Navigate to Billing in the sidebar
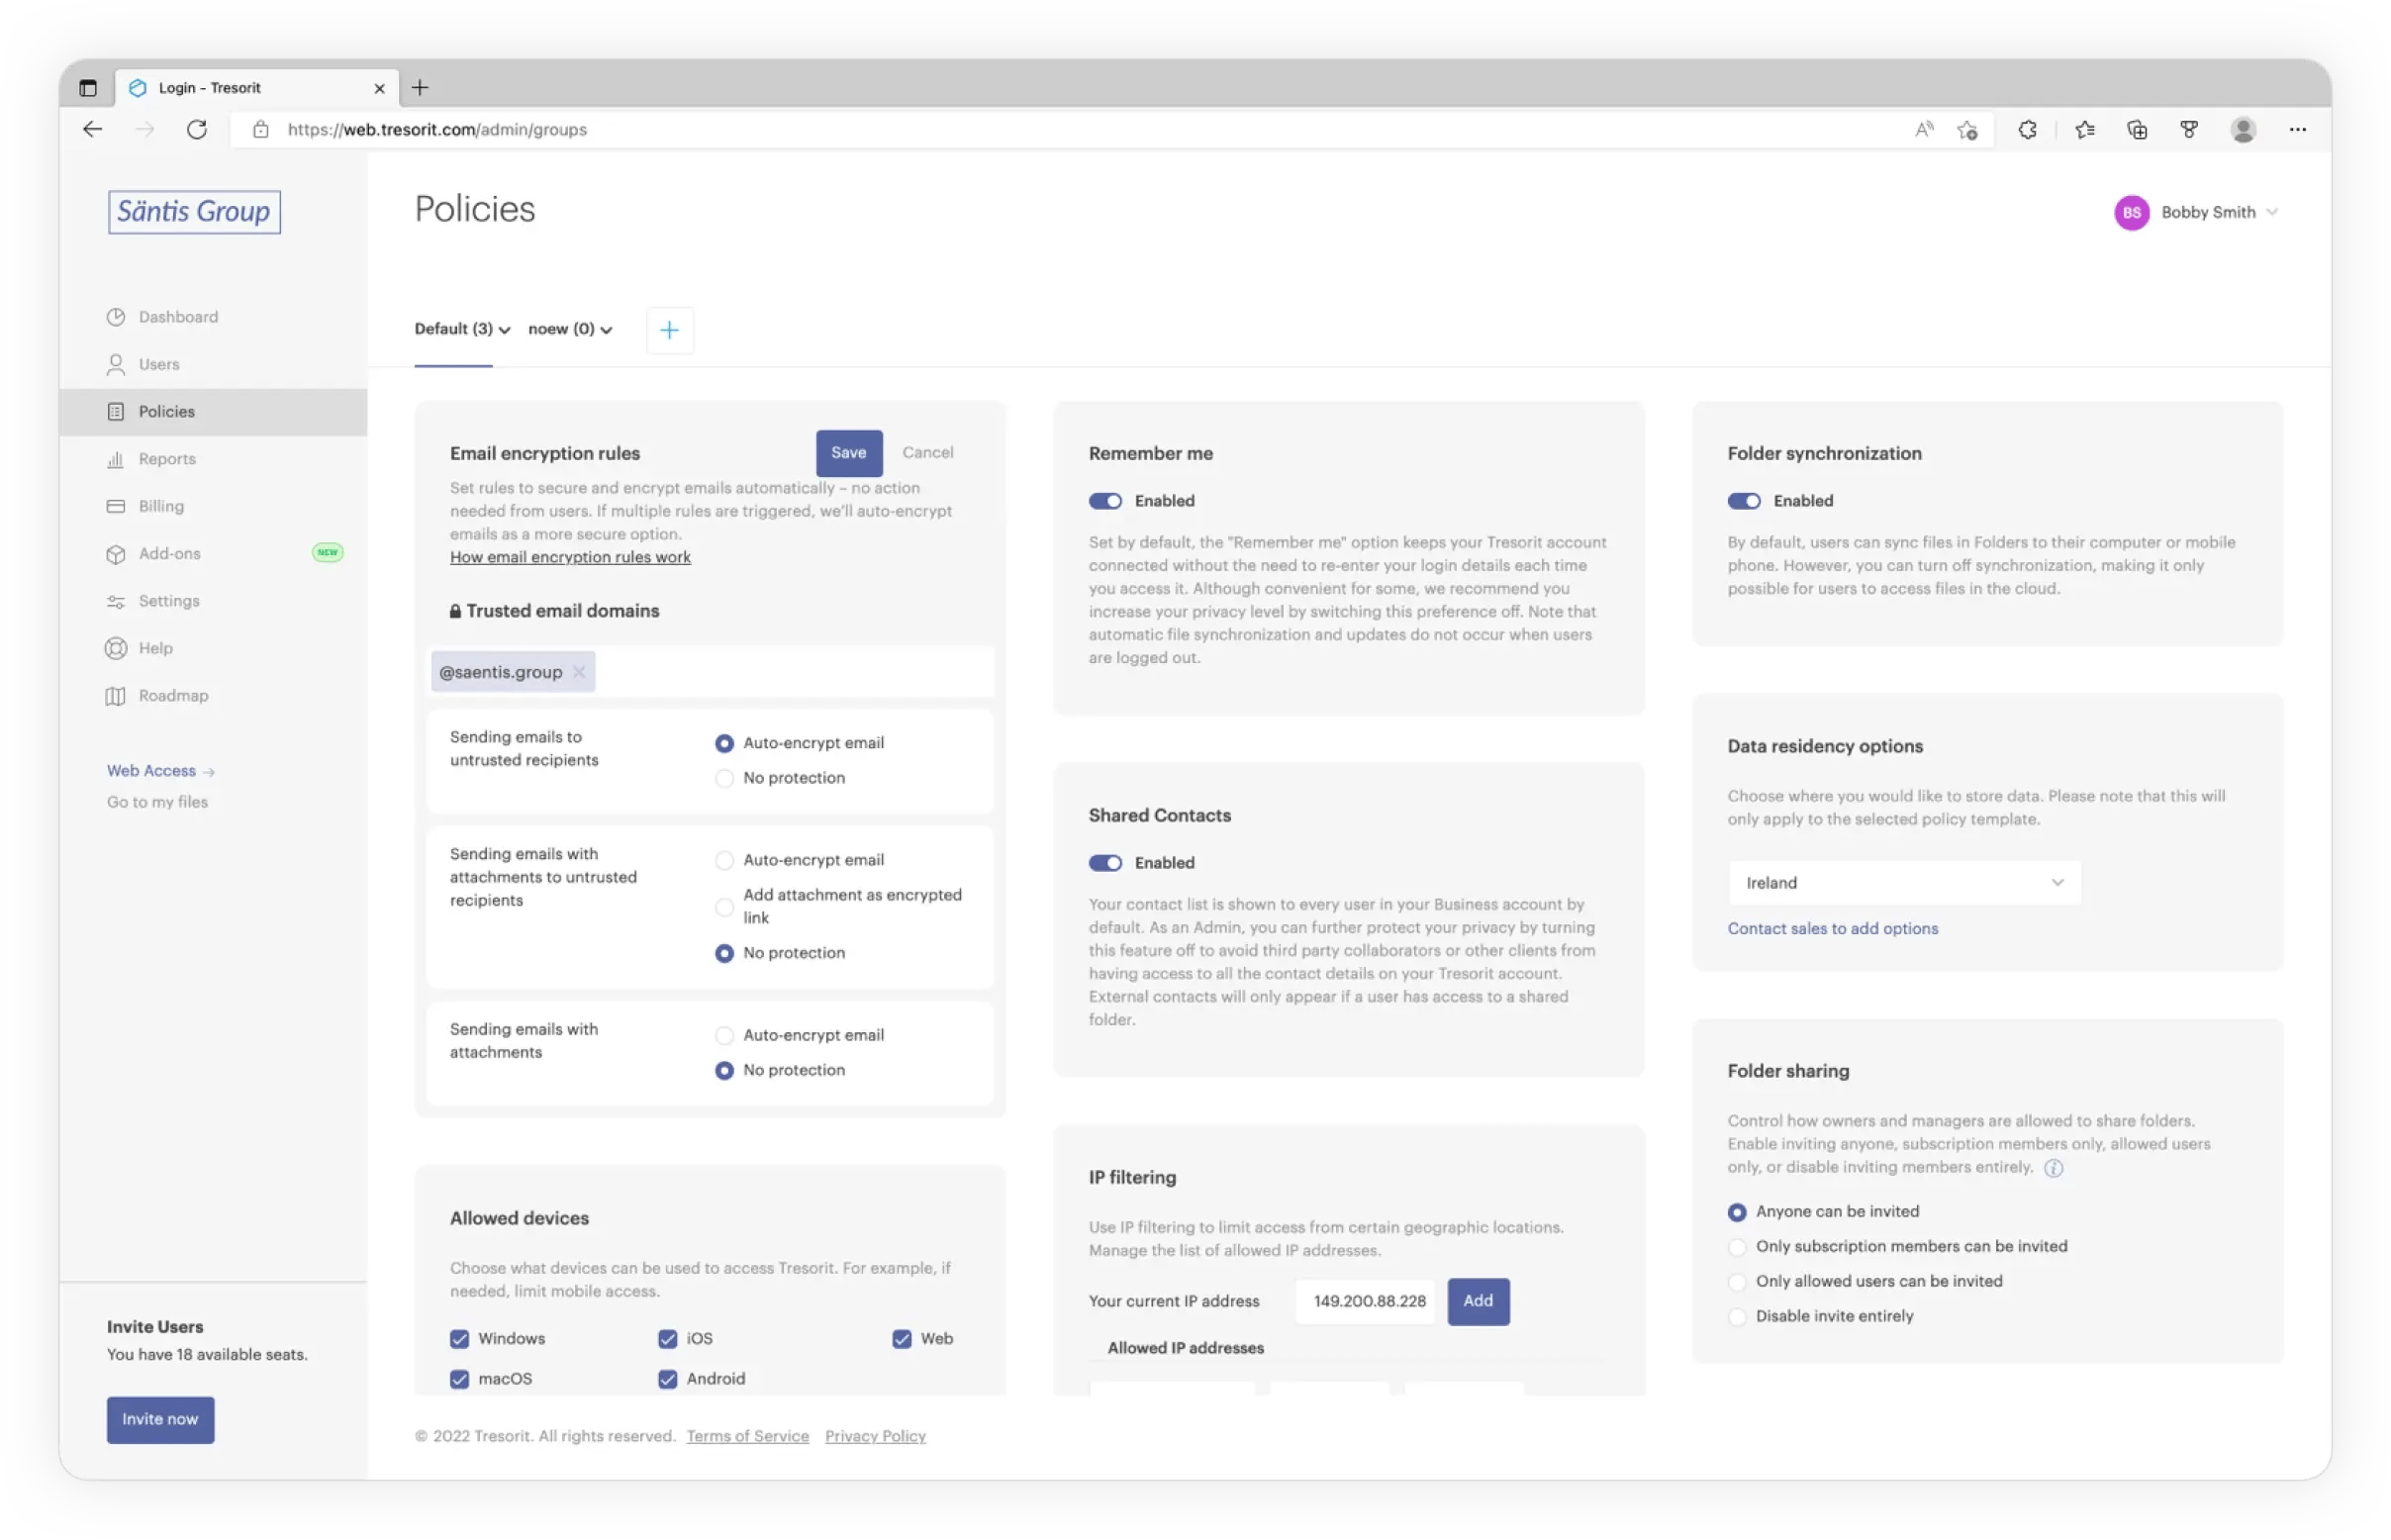 [x=213, y=506]
